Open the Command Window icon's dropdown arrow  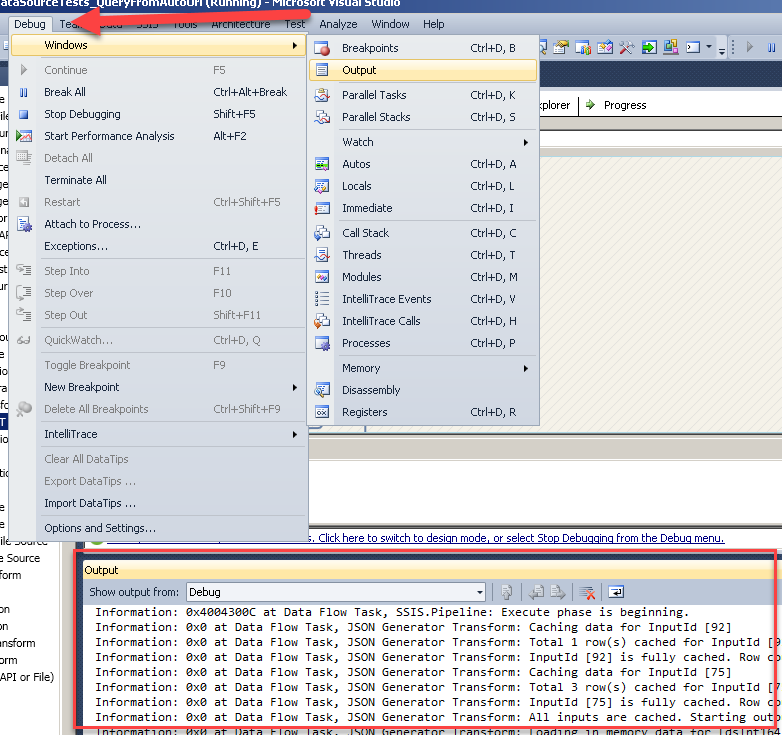click(x=709, y=47)
